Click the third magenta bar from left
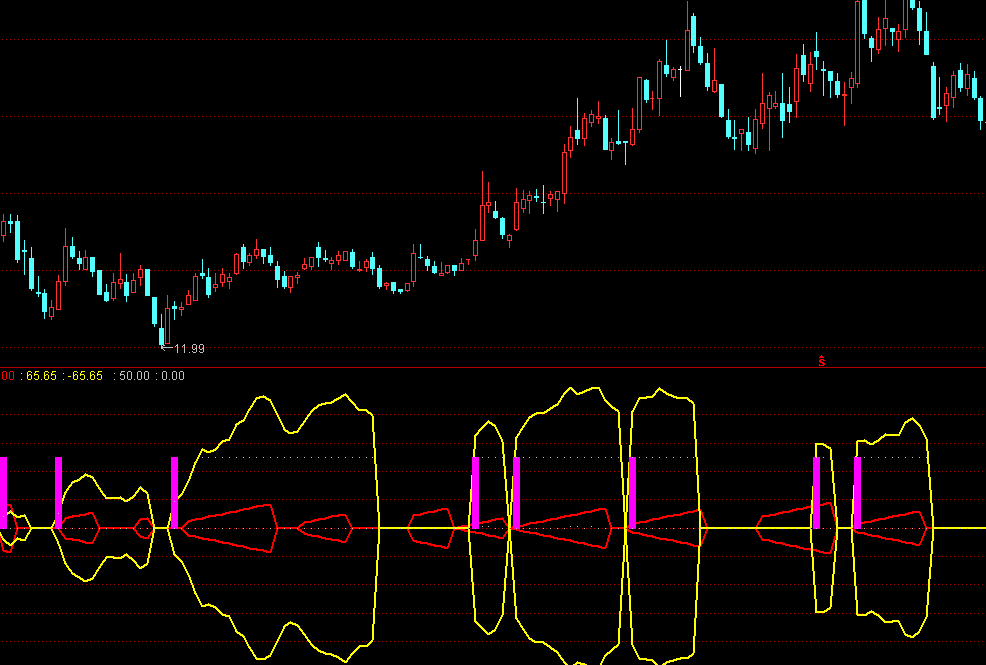The height and width of the screenshot is (665, 986). point(174,492)
